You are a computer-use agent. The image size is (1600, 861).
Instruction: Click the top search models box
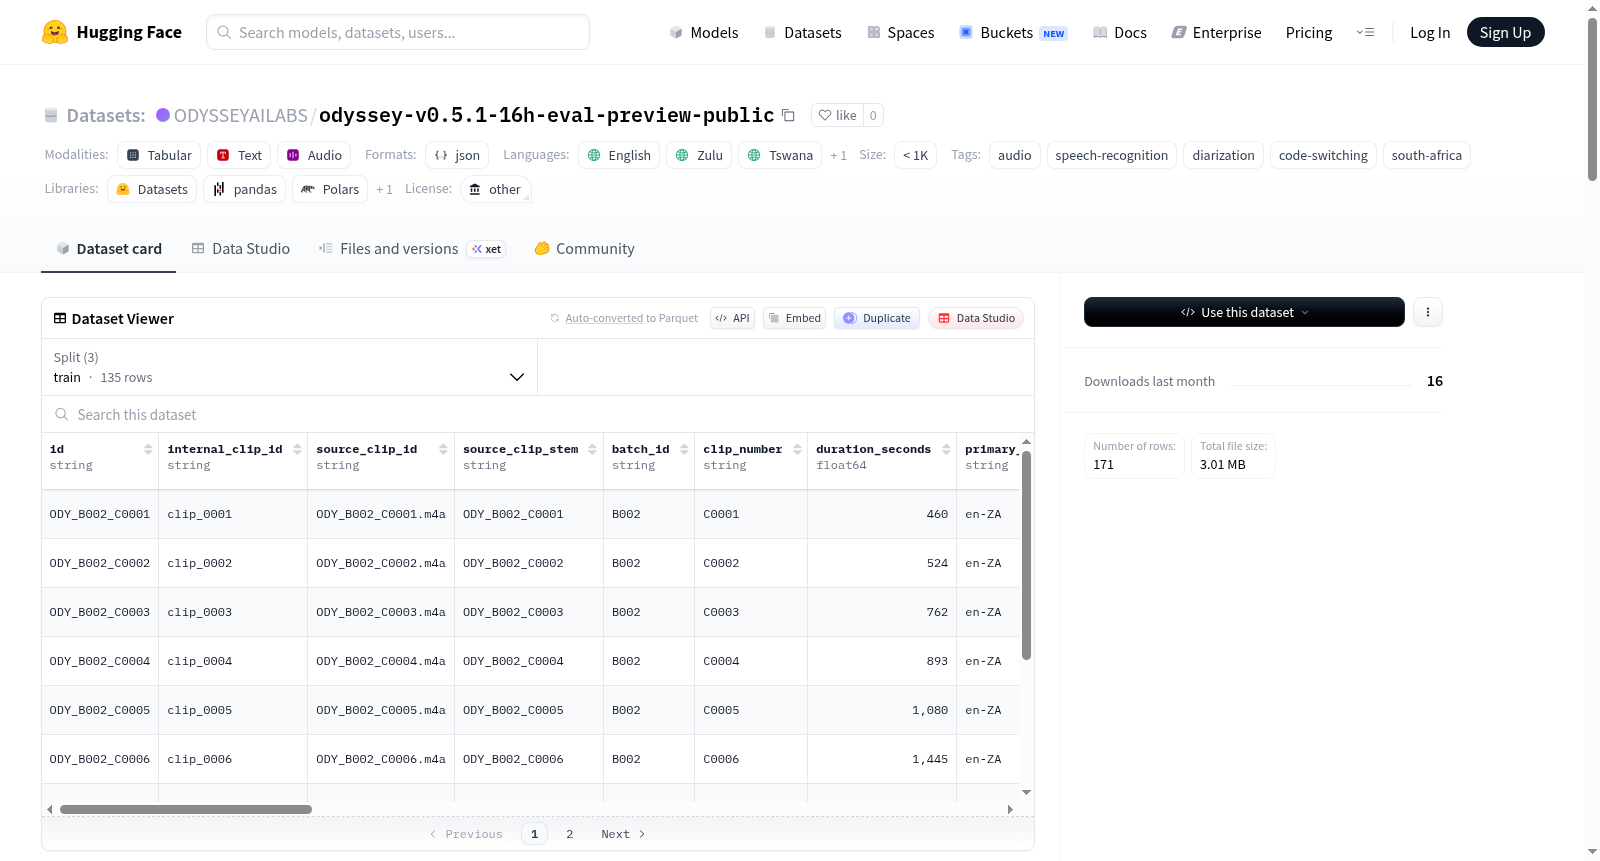click(x=398, y=32)
